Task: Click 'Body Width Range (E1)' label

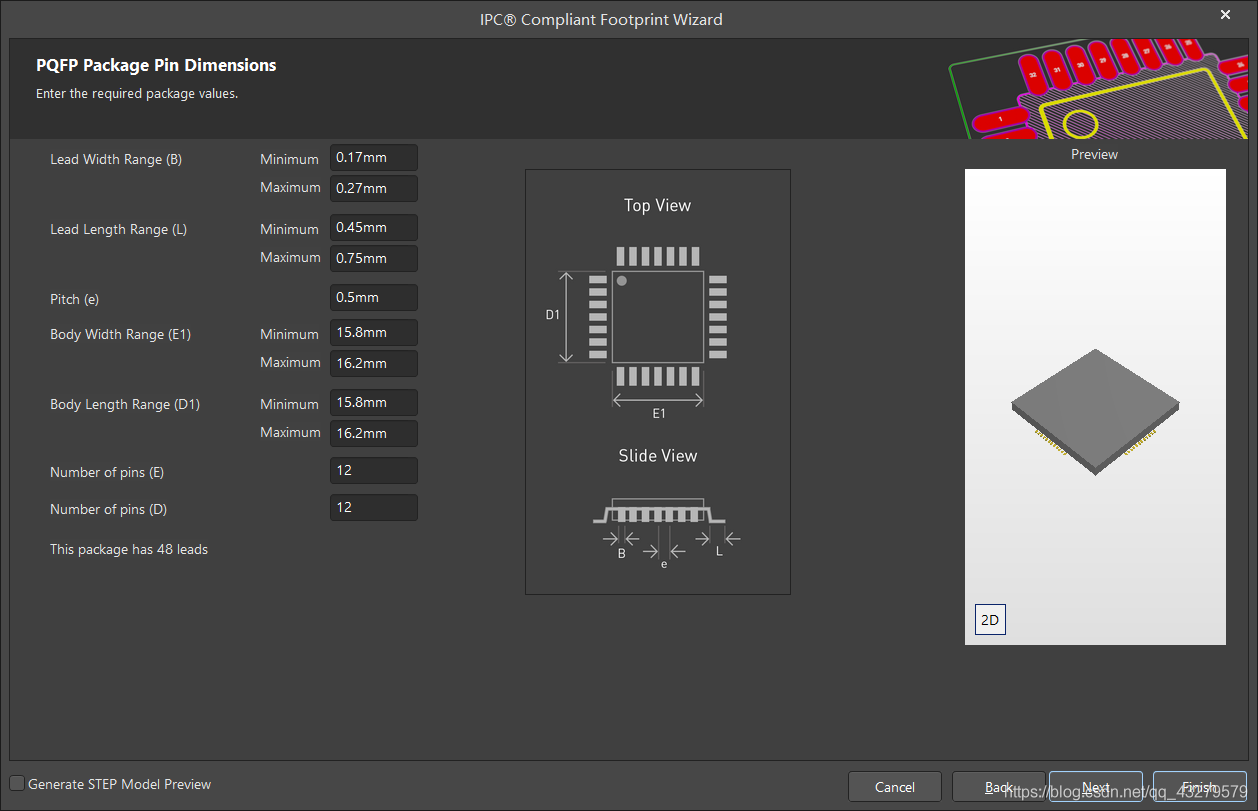Action: coord(120,334)
